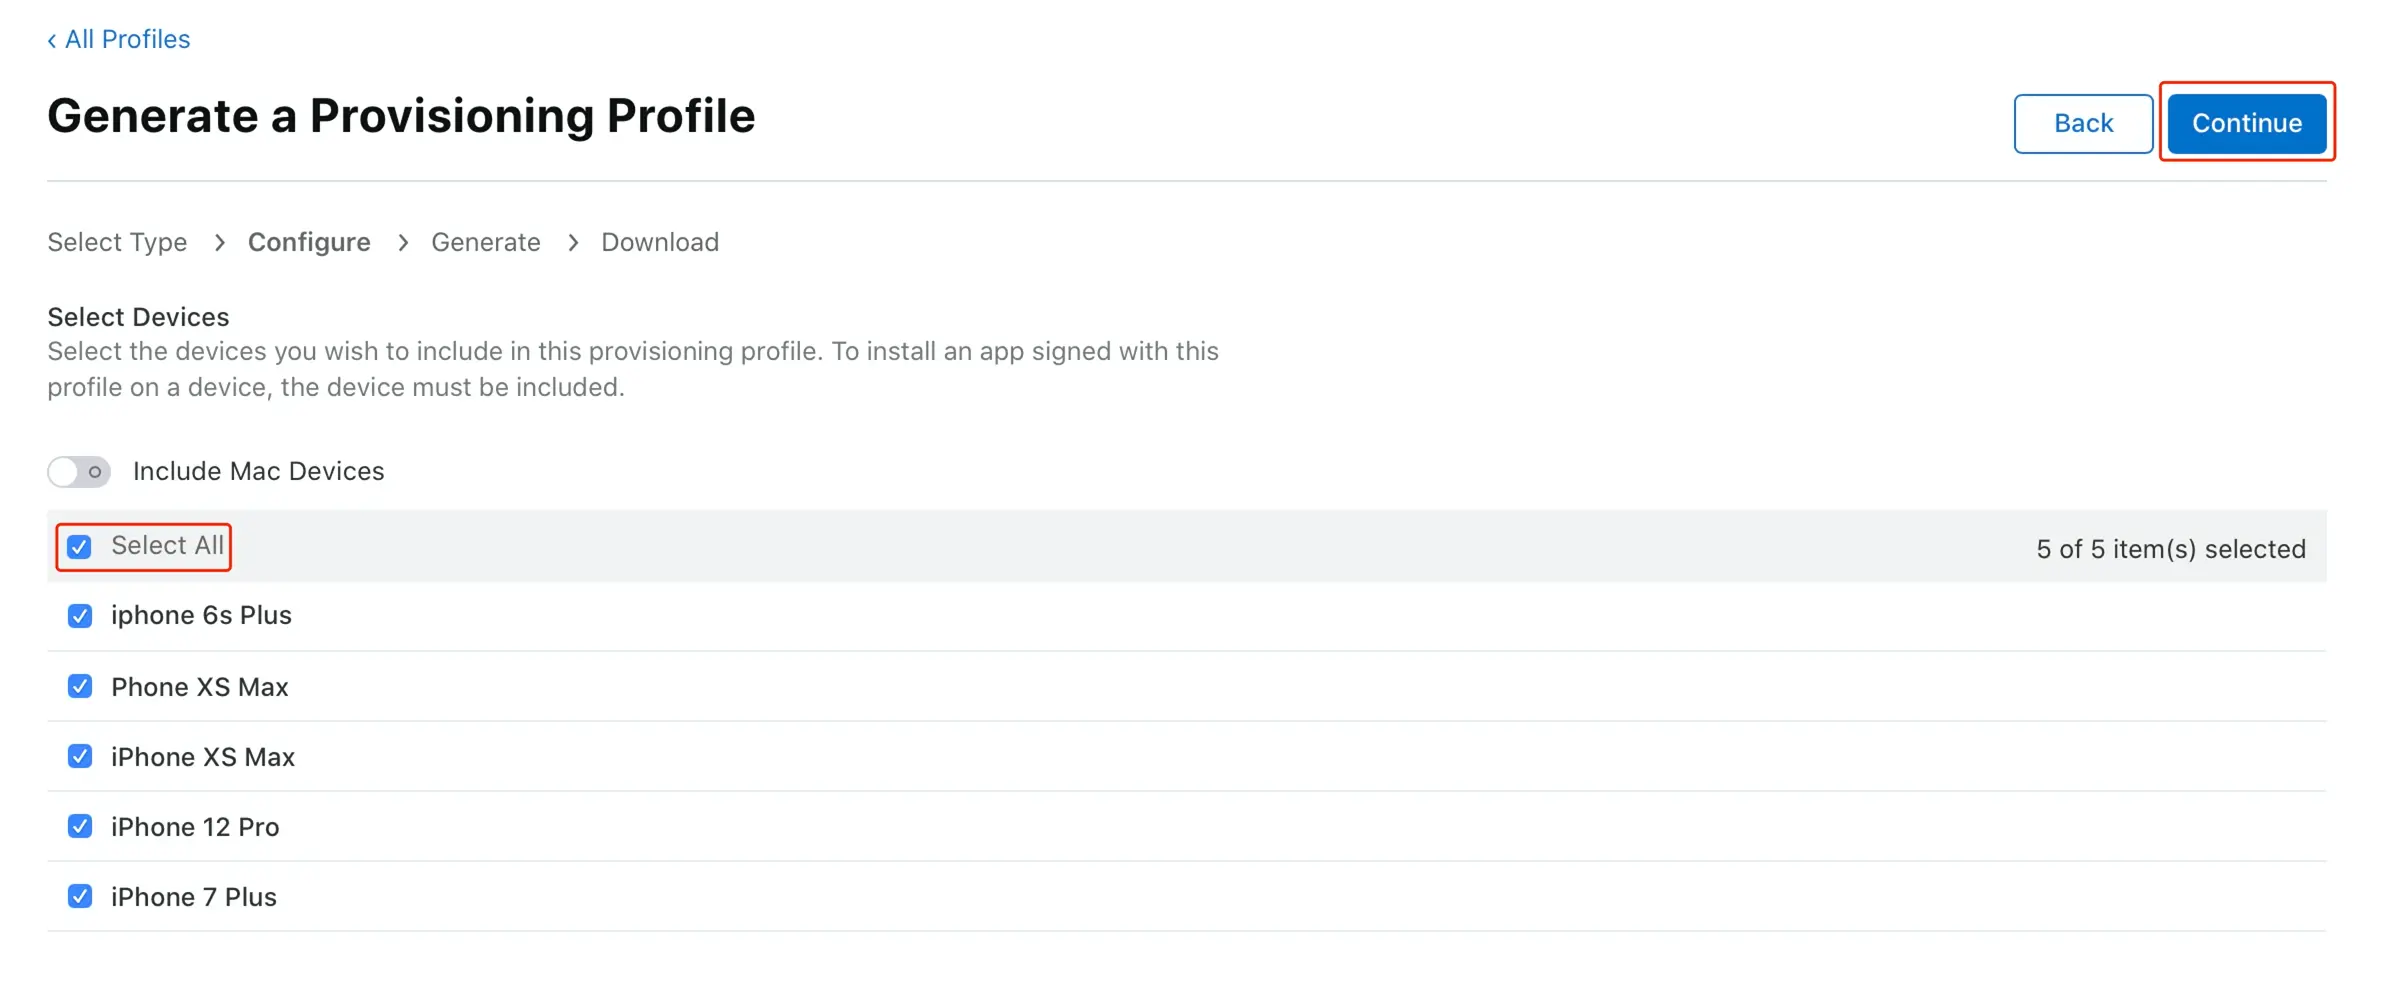This screenshot has height=982, width=2390.
Task: Go to the Select Type step
Action: pyautogui.click(x=117, y=242)
